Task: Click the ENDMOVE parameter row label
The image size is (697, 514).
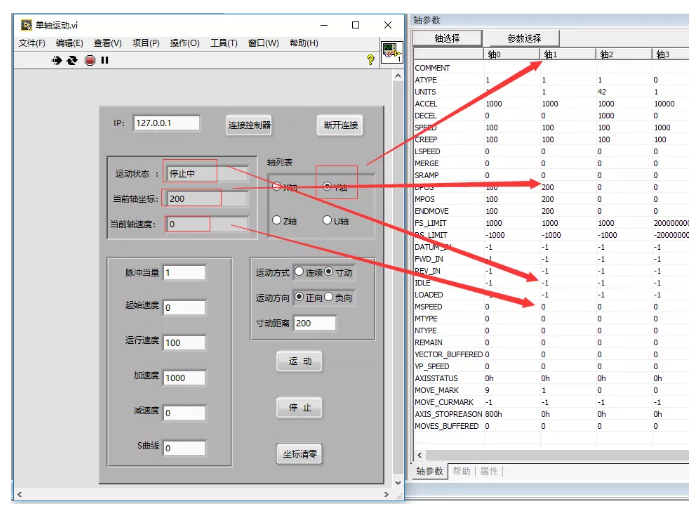Action: pyautogui.click(x=432, y=211)
